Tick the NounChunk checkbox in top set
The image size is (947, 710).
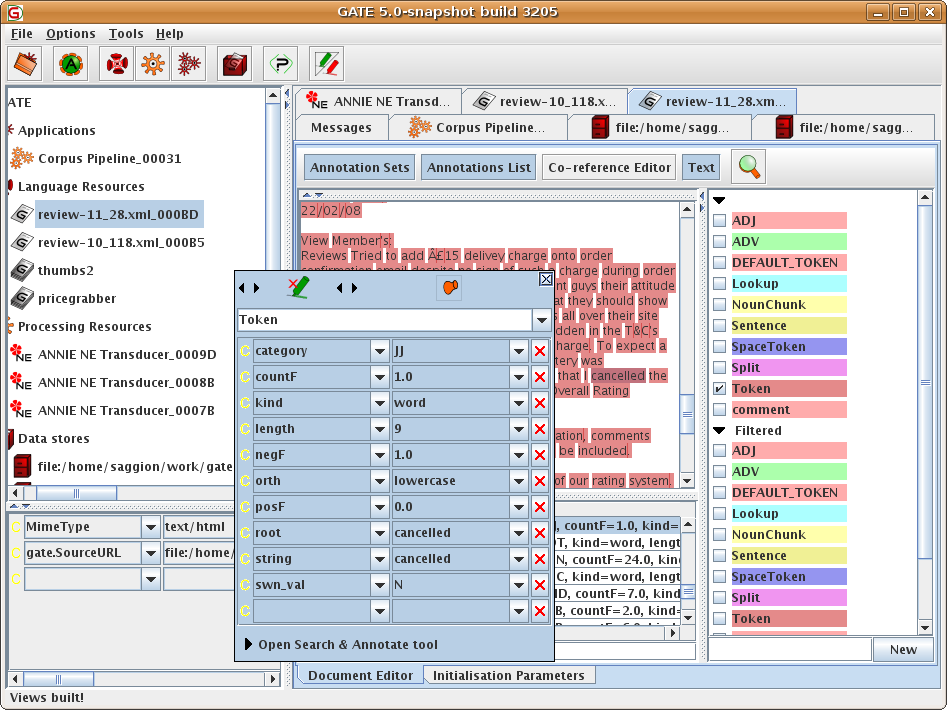coord(719,305)
